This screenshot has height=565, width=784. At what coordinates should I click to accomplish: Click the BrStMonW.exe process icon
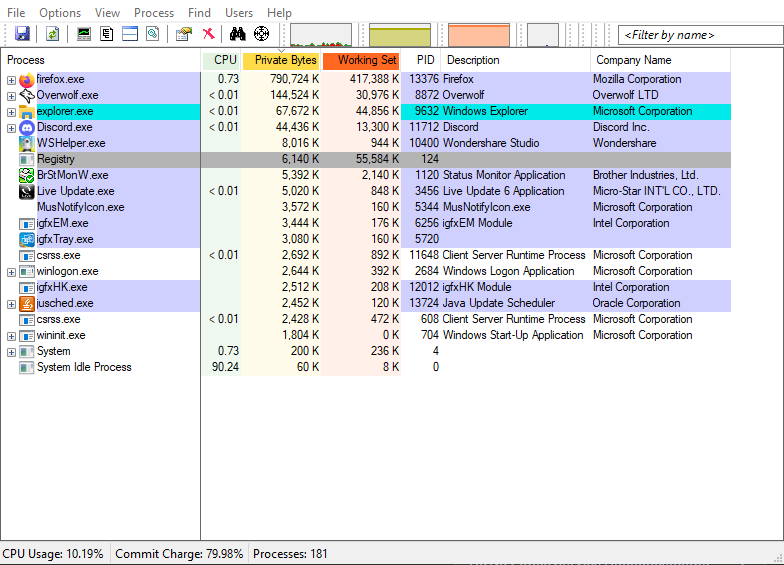[26, 176]
